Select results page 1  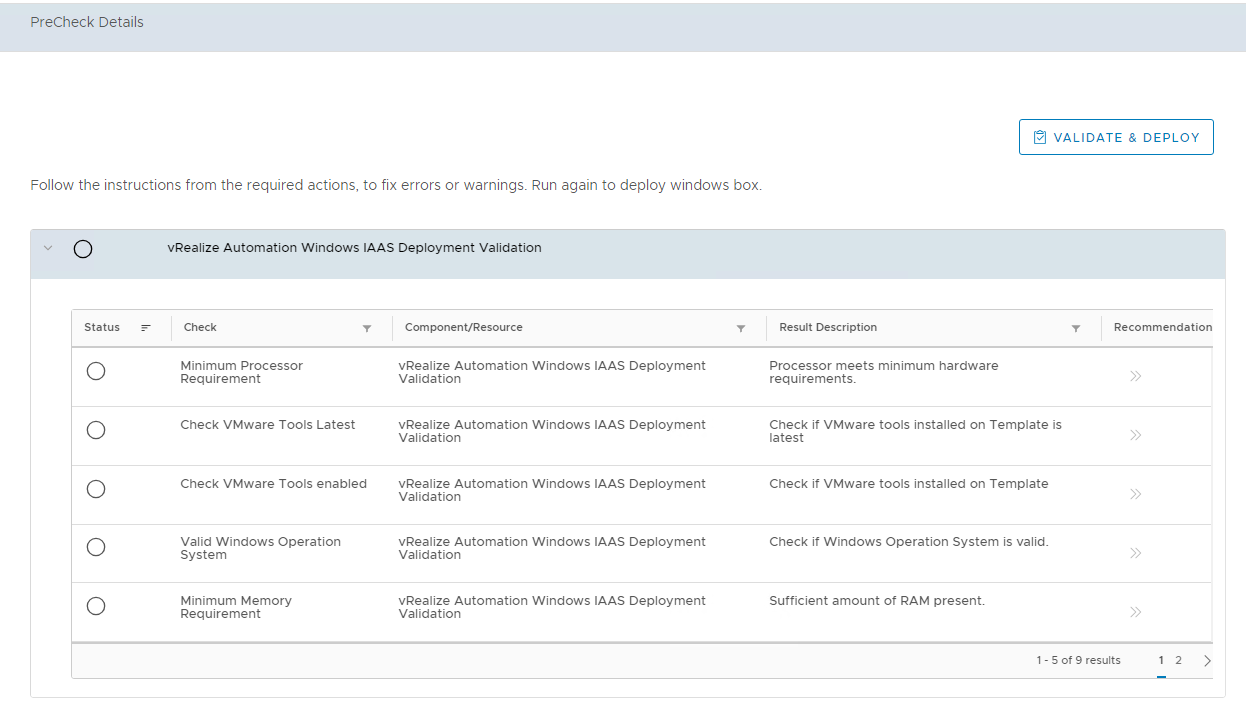(1161, 661)
